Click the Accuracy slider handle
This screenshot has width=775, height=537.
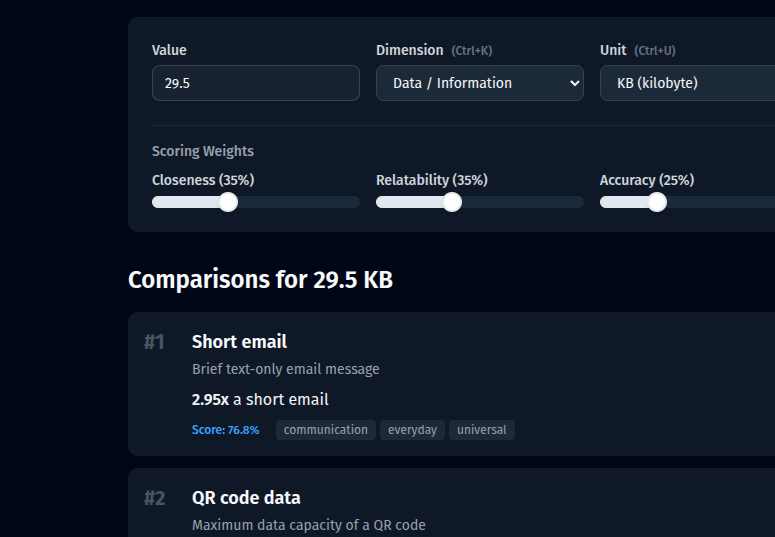(657, 202)
